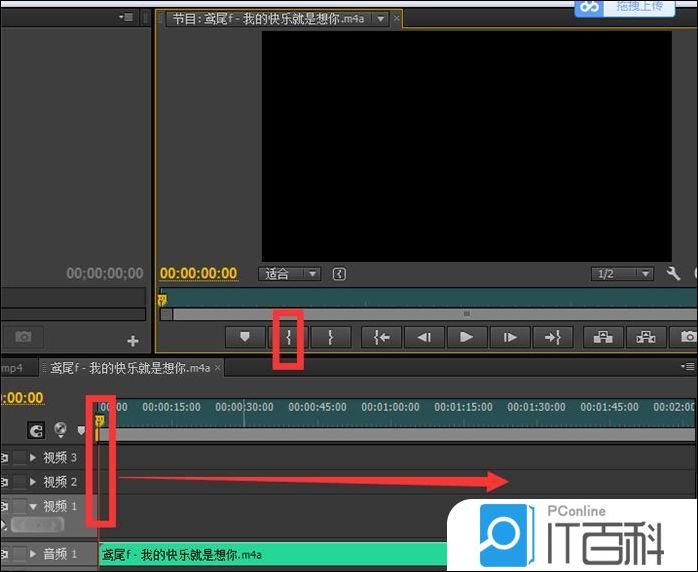The width and height of the screenshot is (698, 572).
Task: Toggle sync lock box for 音频 1
Action: click(20, 554)
